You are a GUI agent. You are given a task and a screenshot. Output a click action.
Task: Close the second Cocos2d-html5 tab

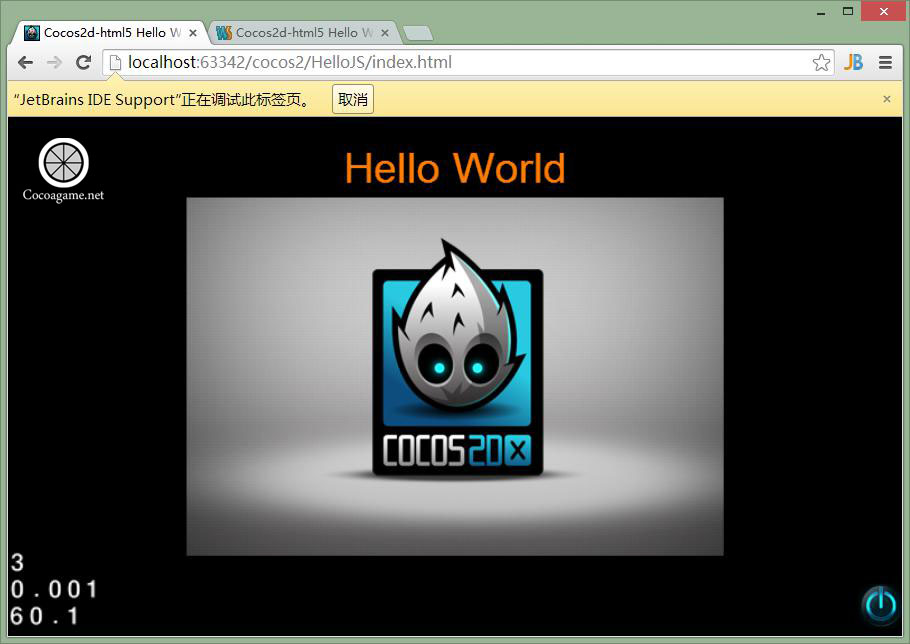click(x=384, y=33)
